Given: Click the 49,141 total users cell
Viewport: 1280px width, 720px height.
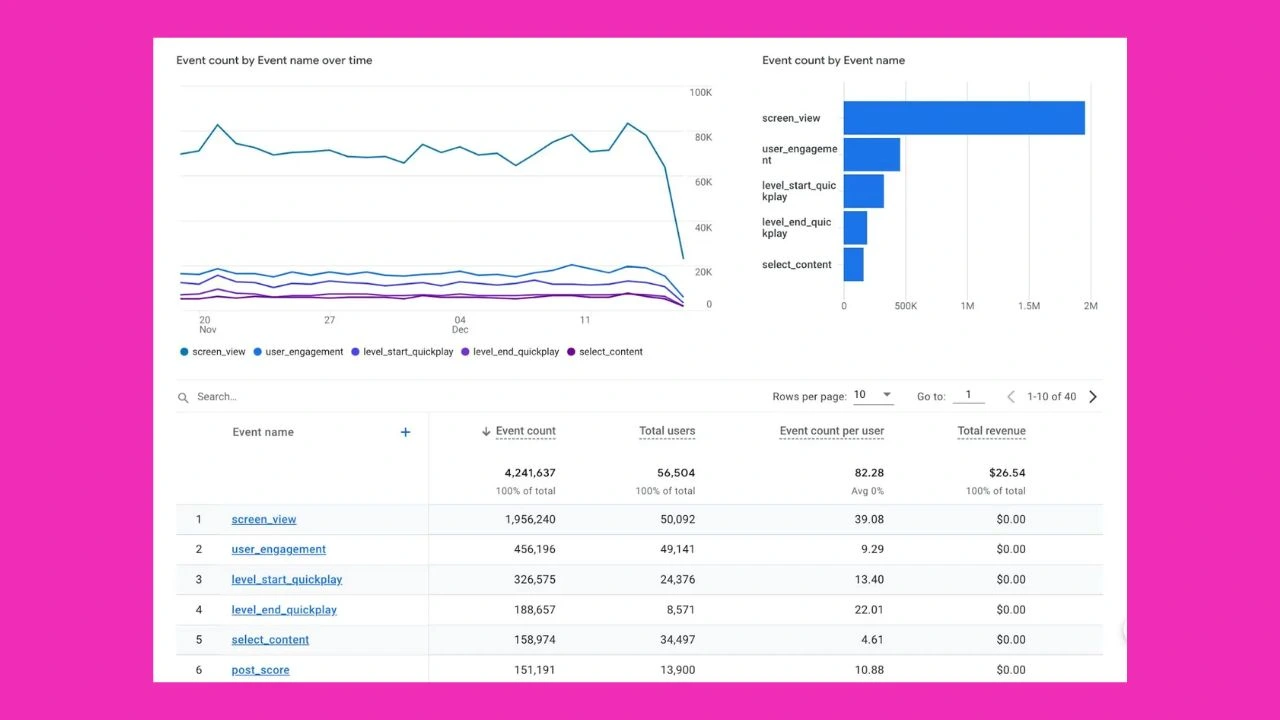Looking at the screenshot, I should click(x=678, y=550).
